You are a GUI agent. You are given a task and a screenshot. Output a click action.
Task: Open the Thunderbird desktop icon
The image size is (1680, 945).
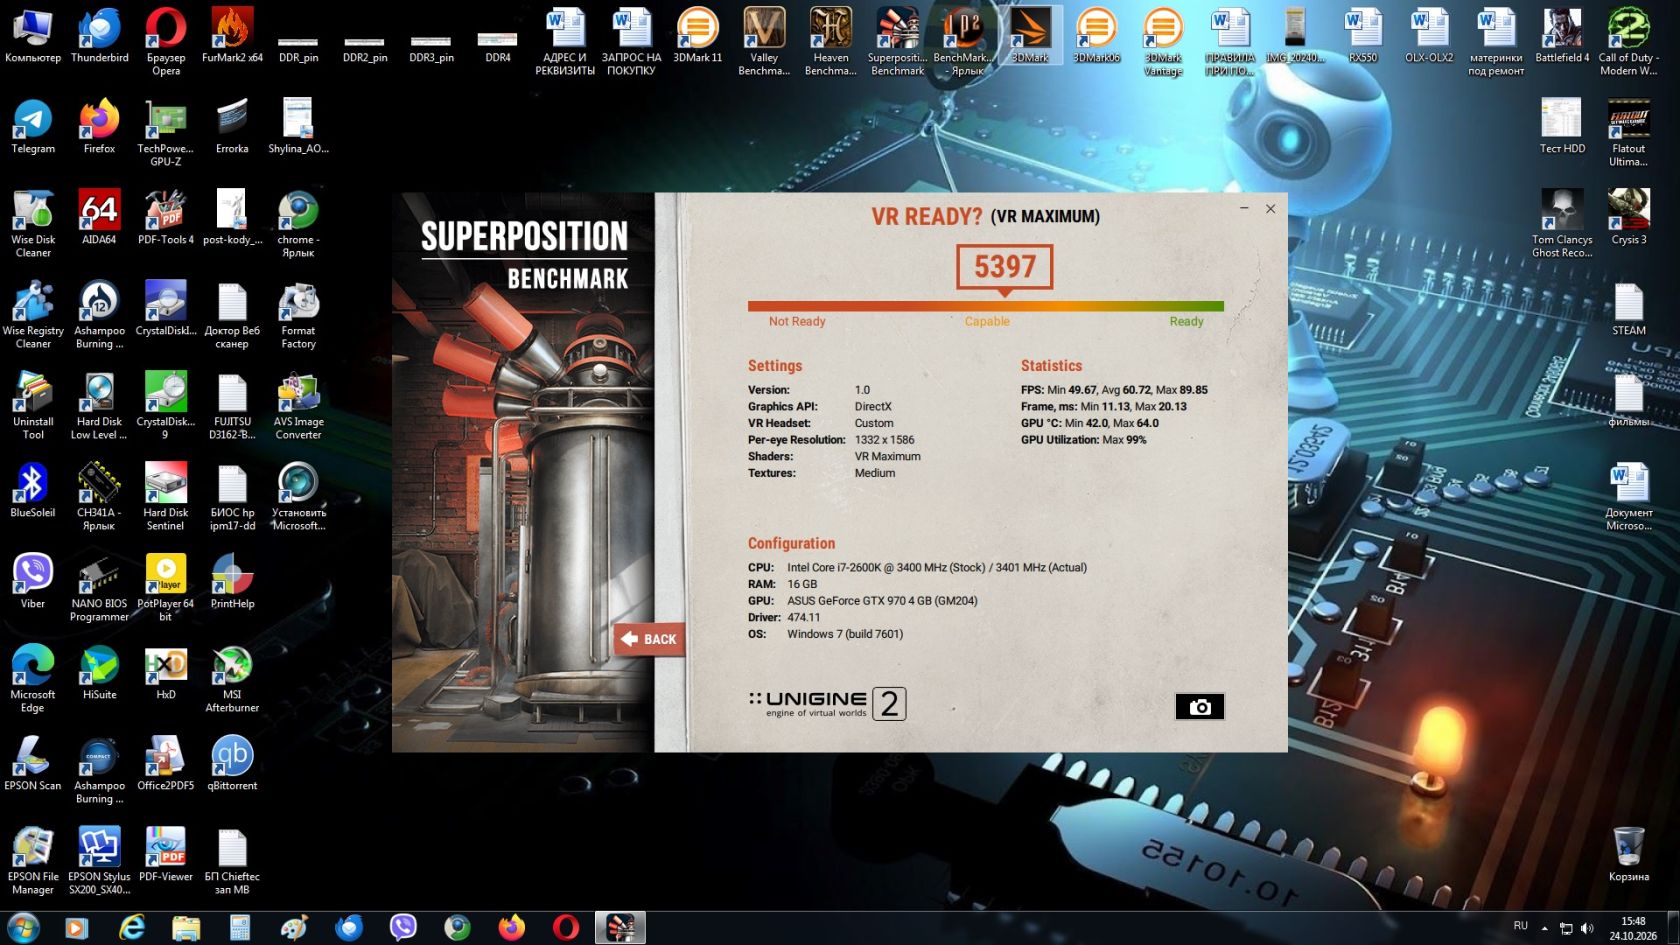tap(99, 36)
